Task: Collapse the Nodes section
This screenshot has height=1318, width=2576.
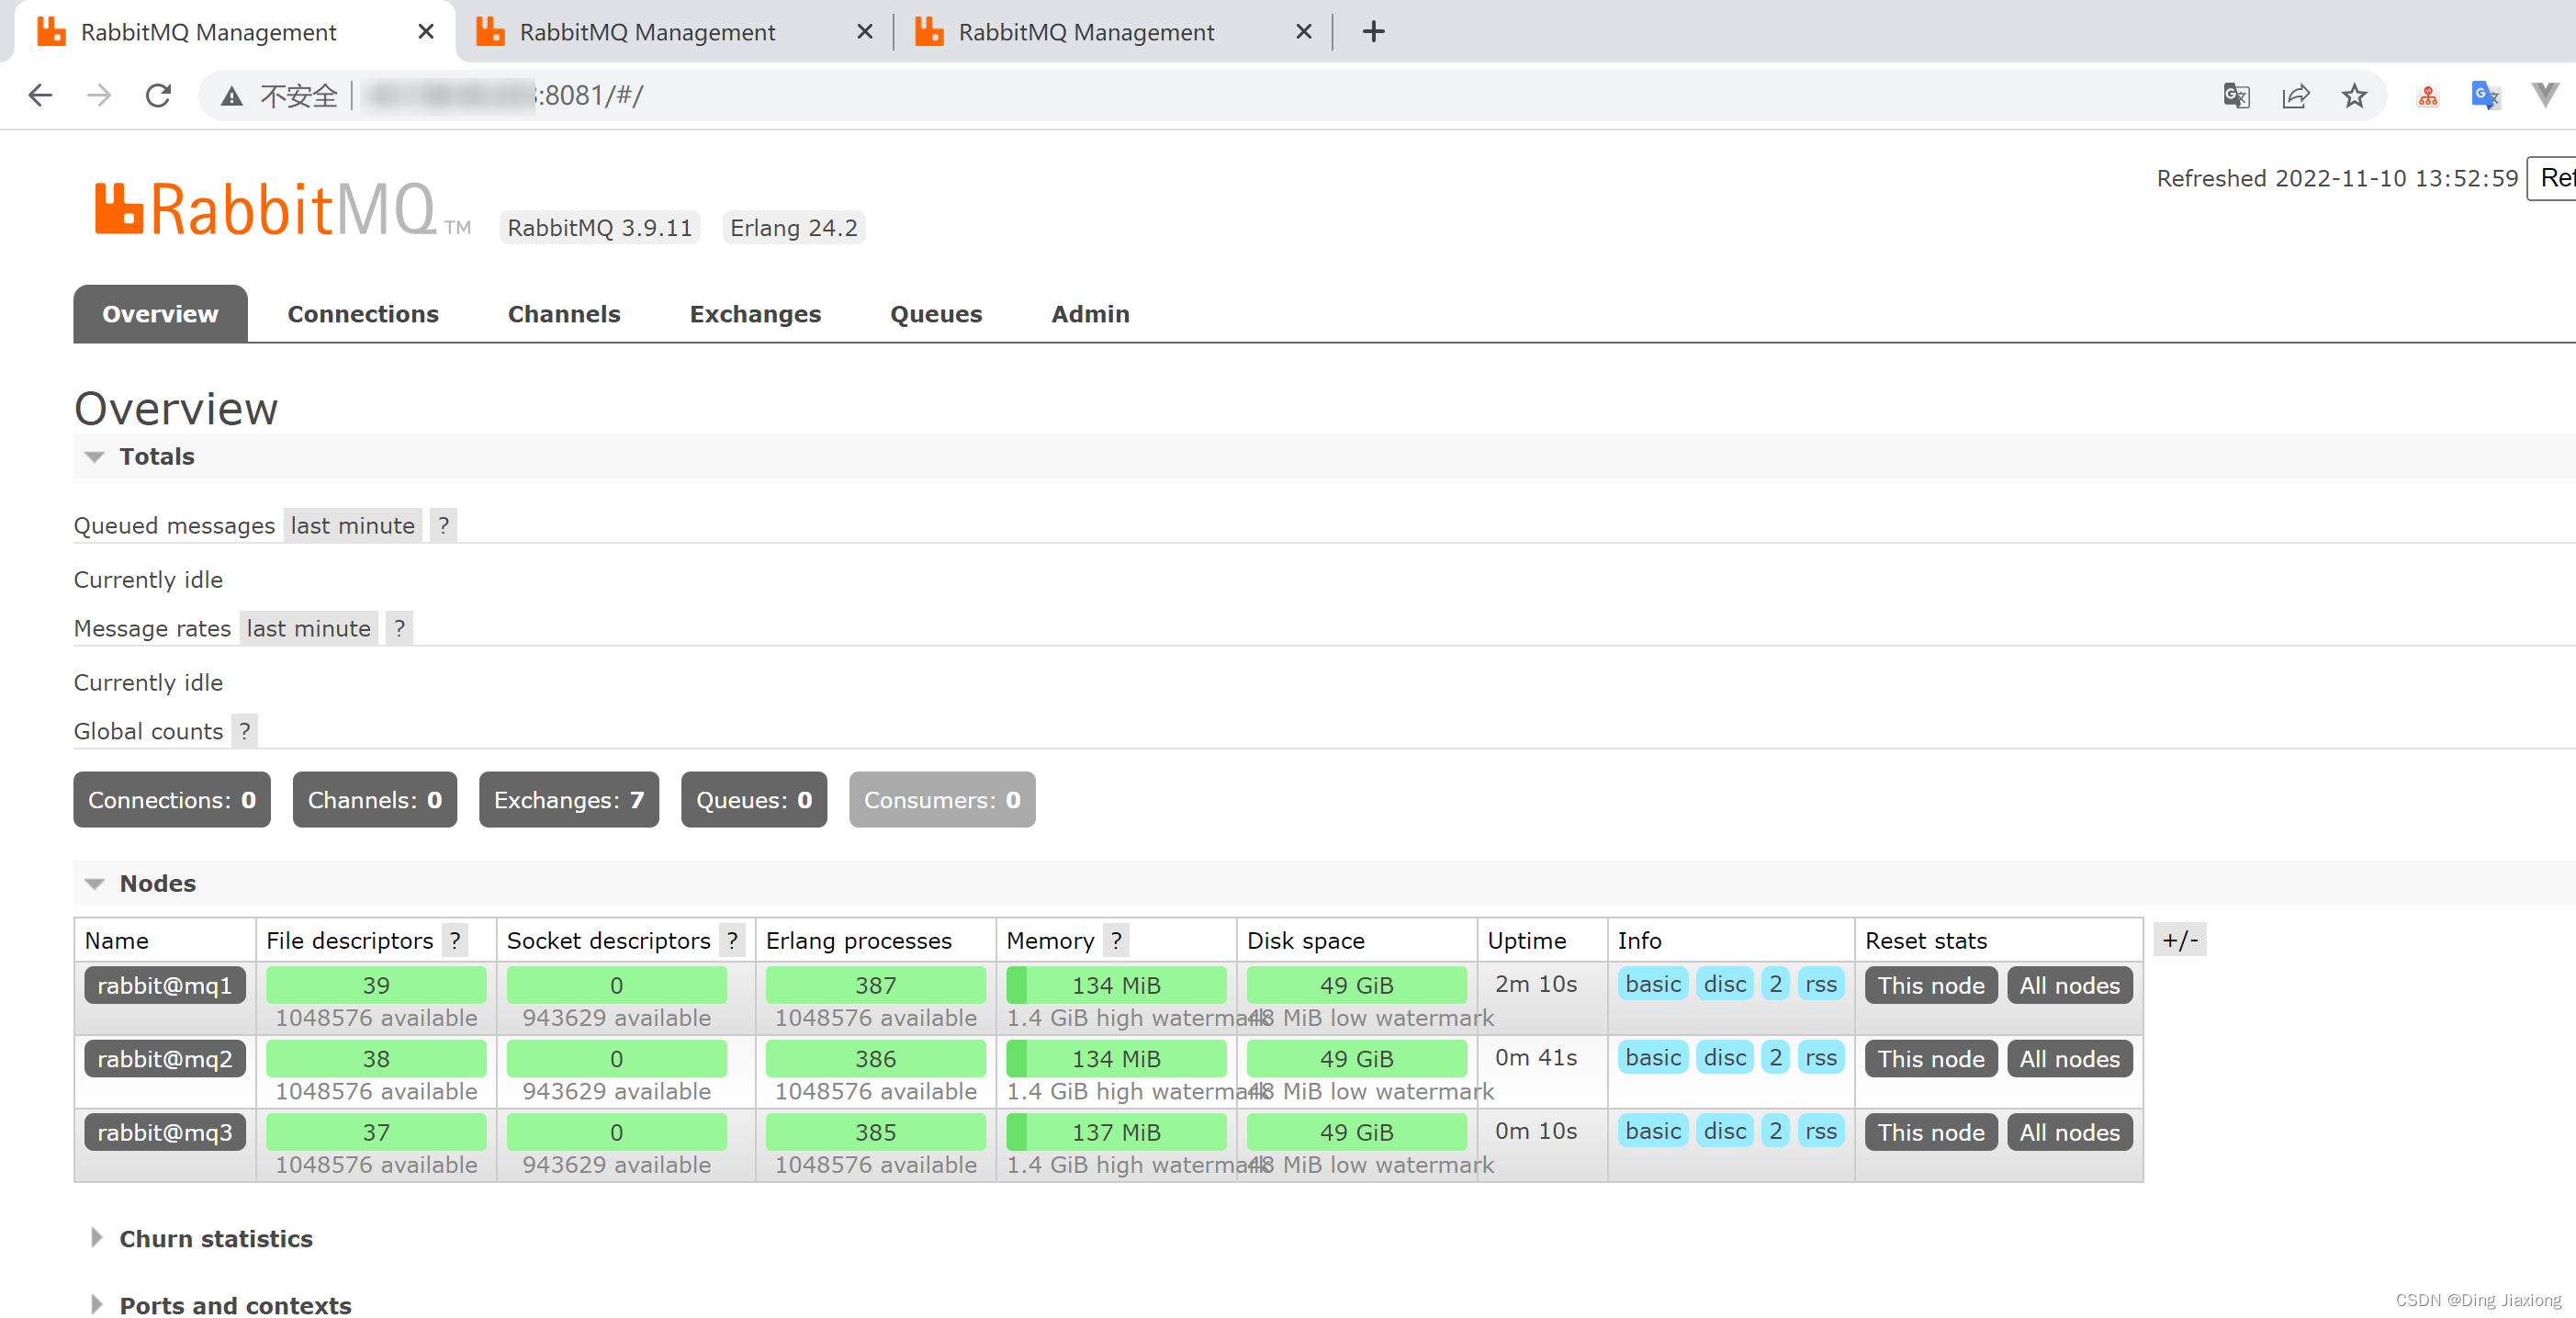Action: click(157, 883)
